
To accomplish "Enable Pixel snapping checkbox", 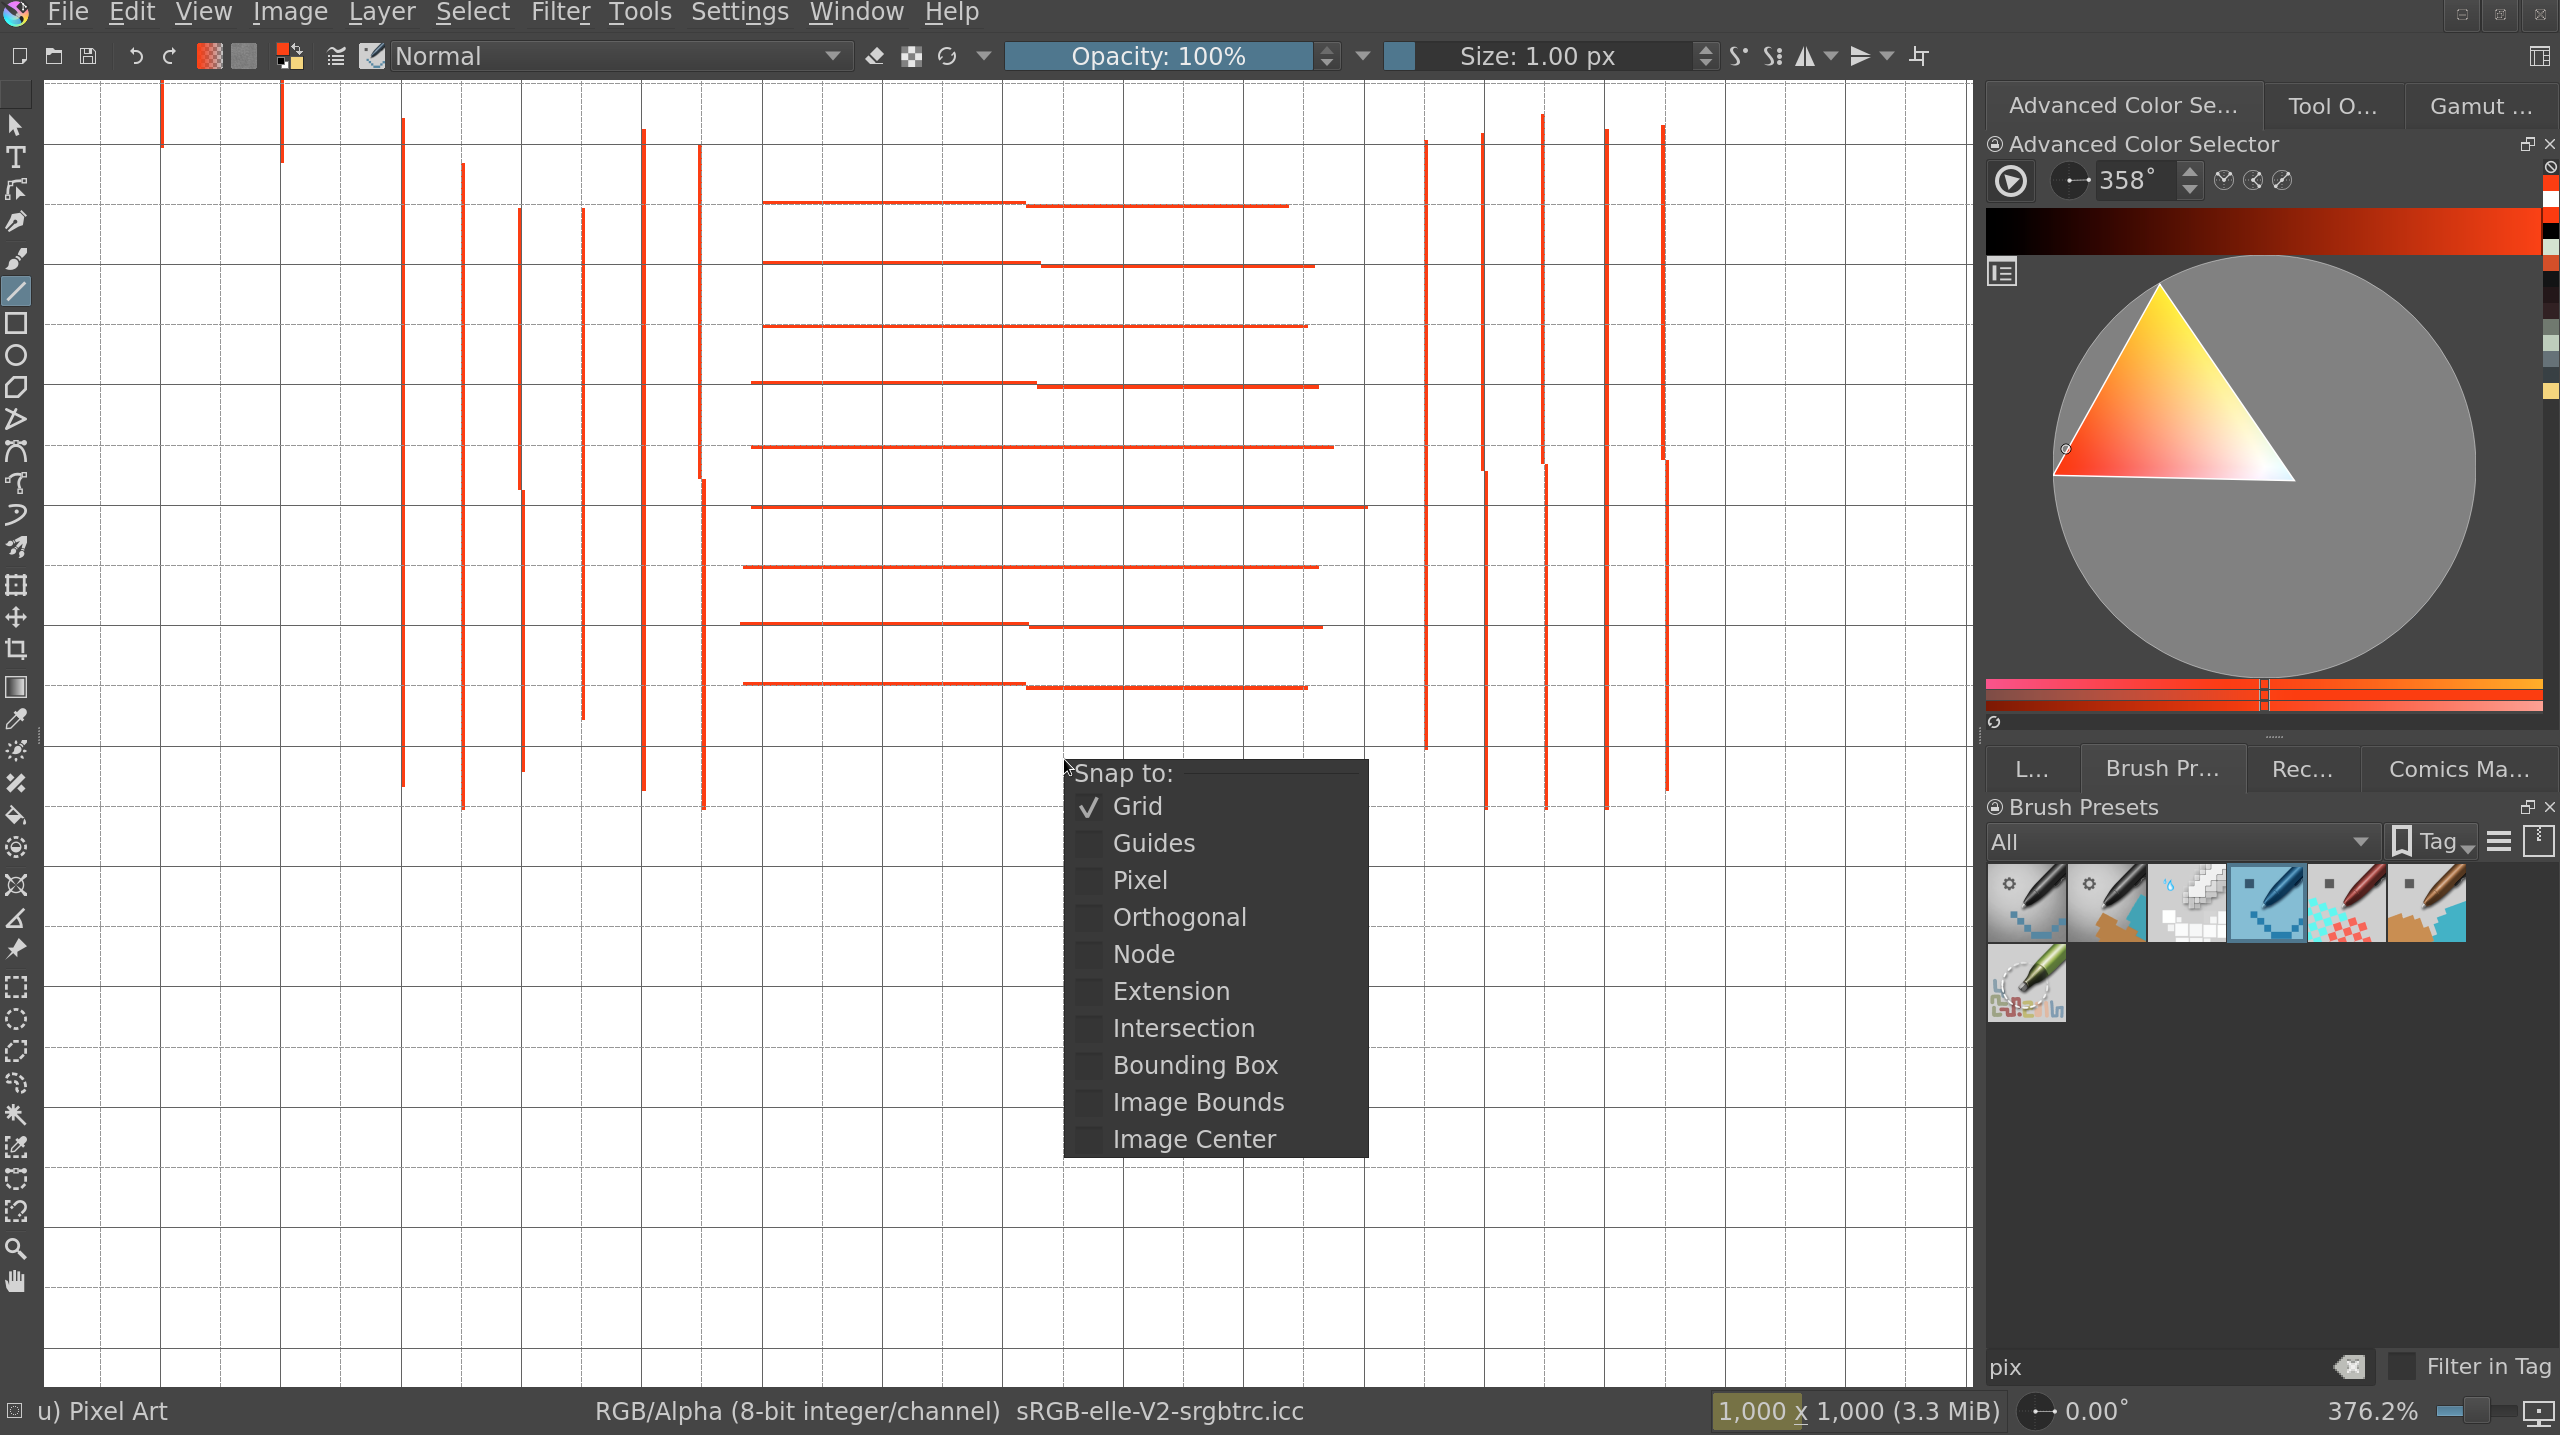I will (x=1089, y=880).
